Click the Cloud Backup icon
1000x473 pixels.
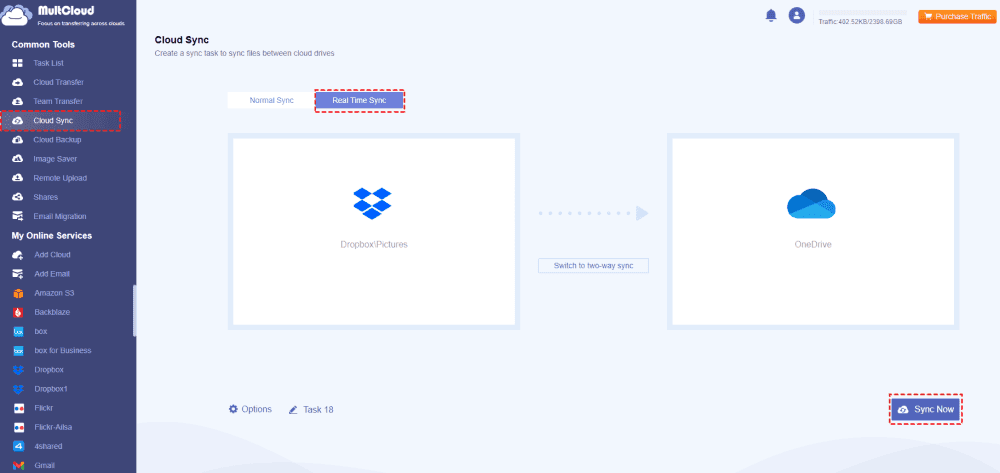click(18, 140)
